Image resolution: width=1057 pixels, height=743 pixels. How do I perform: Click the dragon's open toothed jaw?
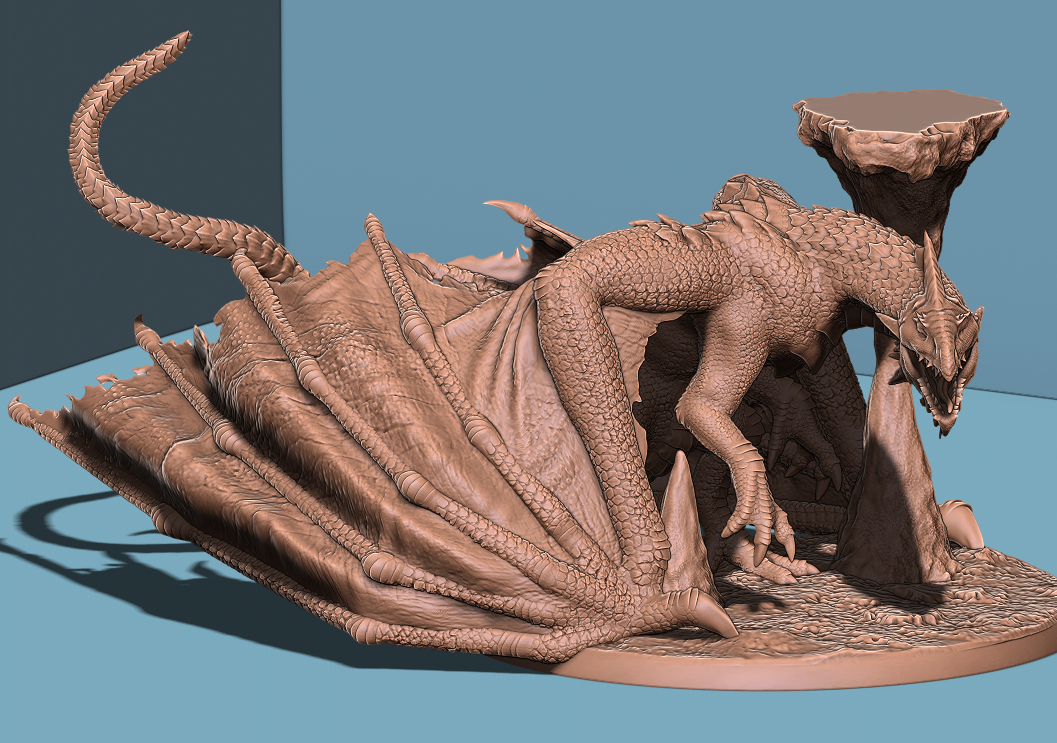[x=935, y=395]
